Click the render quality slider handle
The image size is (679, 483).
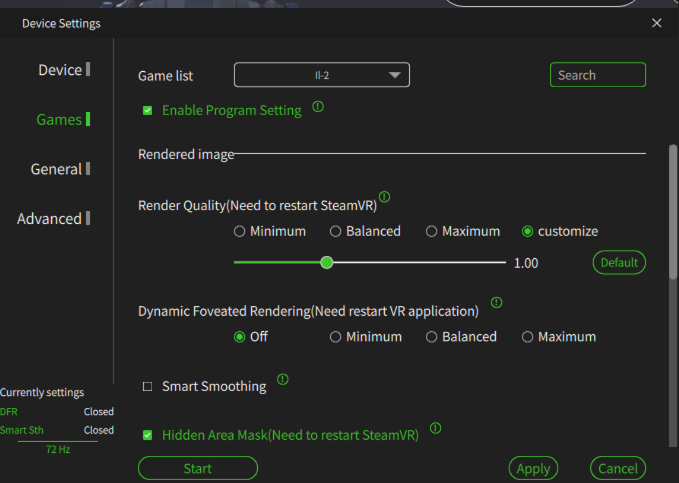(327, 263)
